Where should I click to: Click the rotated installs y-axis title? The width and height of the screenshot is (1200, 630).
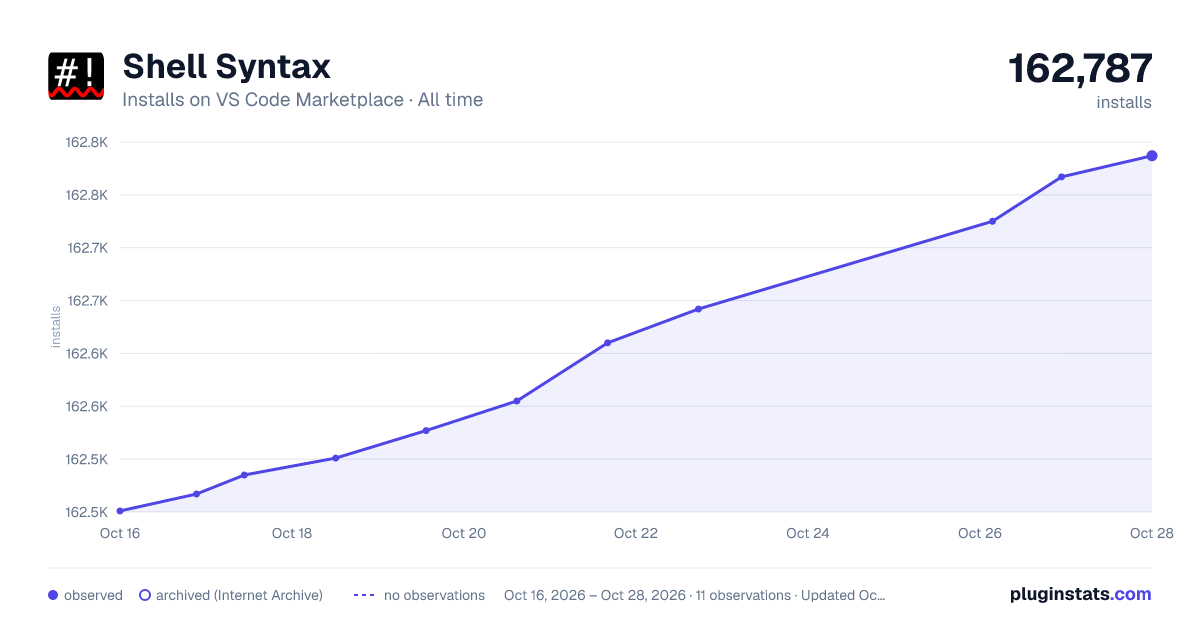coord(56,327)
